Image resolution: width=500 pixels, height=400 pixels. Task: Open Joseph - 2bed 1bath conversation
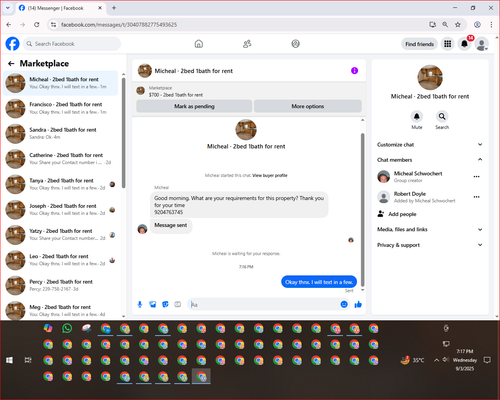click(x=61, y=210)
